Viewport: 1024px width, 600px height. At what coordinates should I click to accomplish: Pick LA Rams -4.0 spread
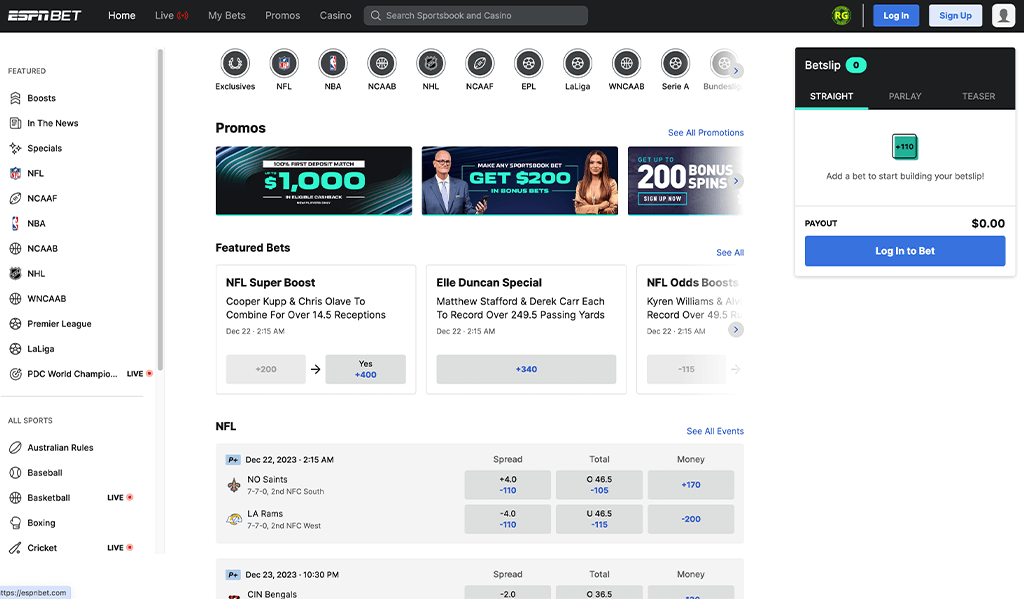(x=507, y=519)
